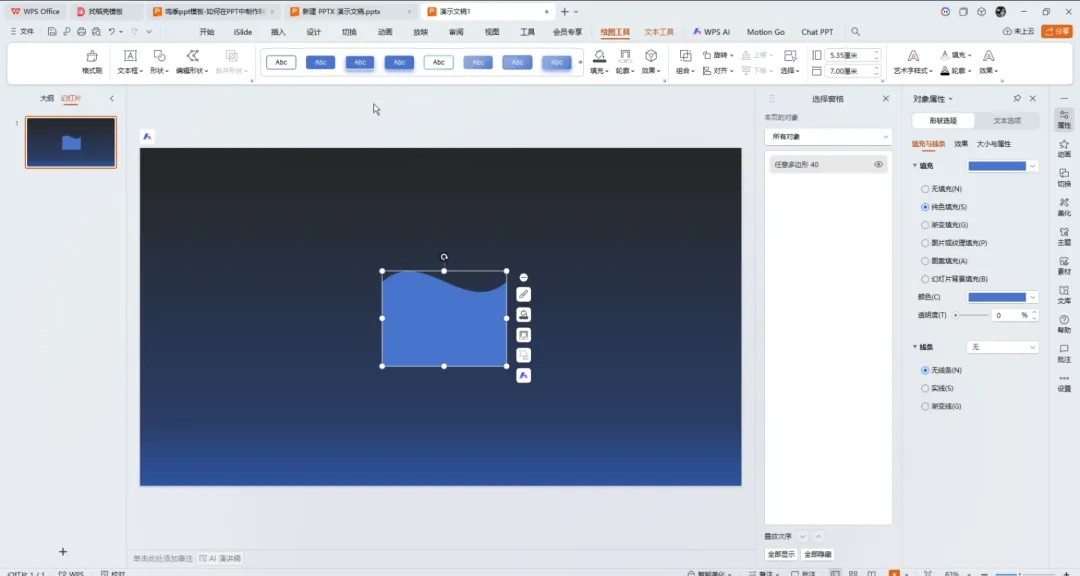The height and width of the screenshot is (576, 1080).
Task: Open 动画 animation panel in right sidebar
Action: pos(1064,148)
